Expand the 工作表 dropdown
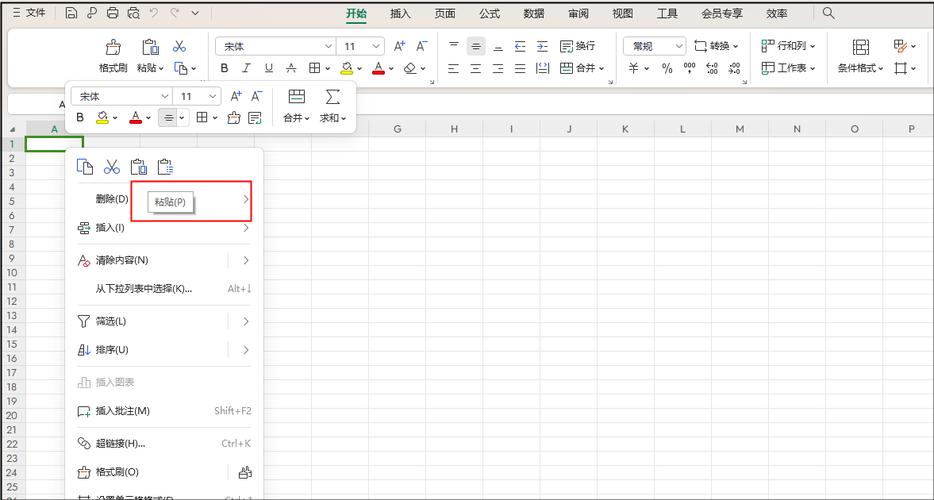Screen dimensions: 934x500 (x=788, y=69)
